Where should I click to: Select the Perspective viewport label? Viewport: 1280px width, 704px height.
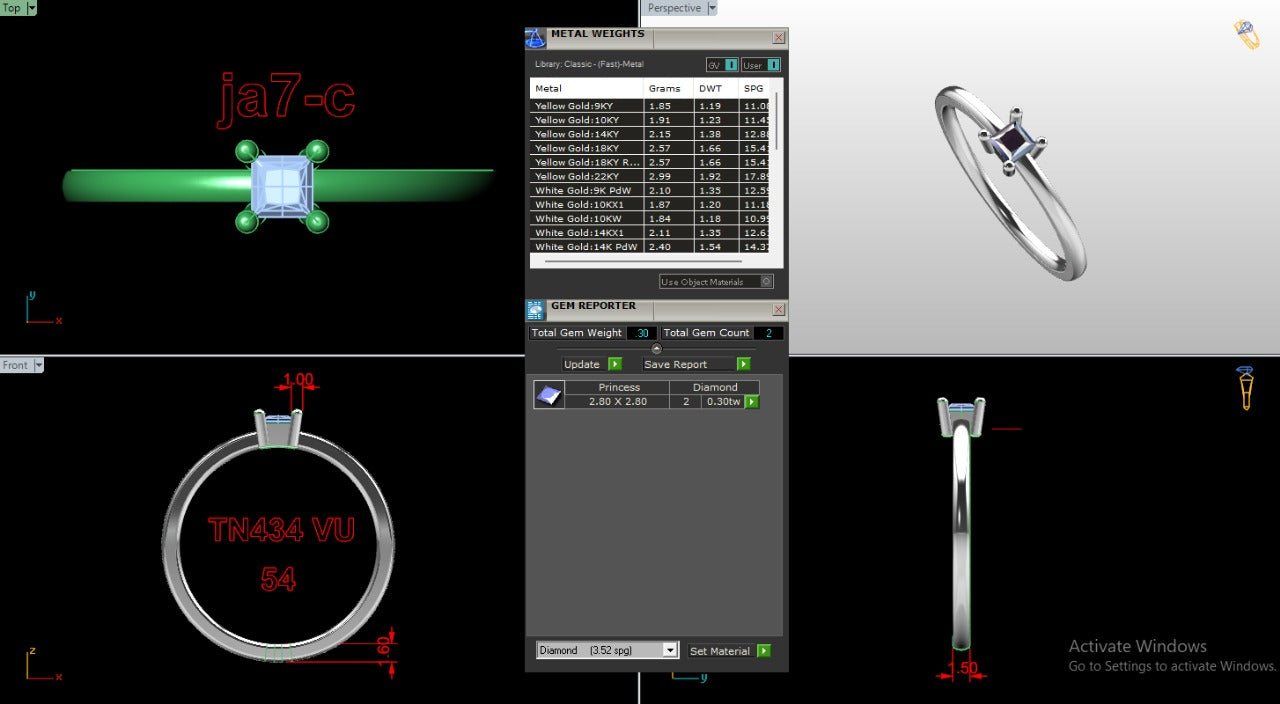[674, 7]
